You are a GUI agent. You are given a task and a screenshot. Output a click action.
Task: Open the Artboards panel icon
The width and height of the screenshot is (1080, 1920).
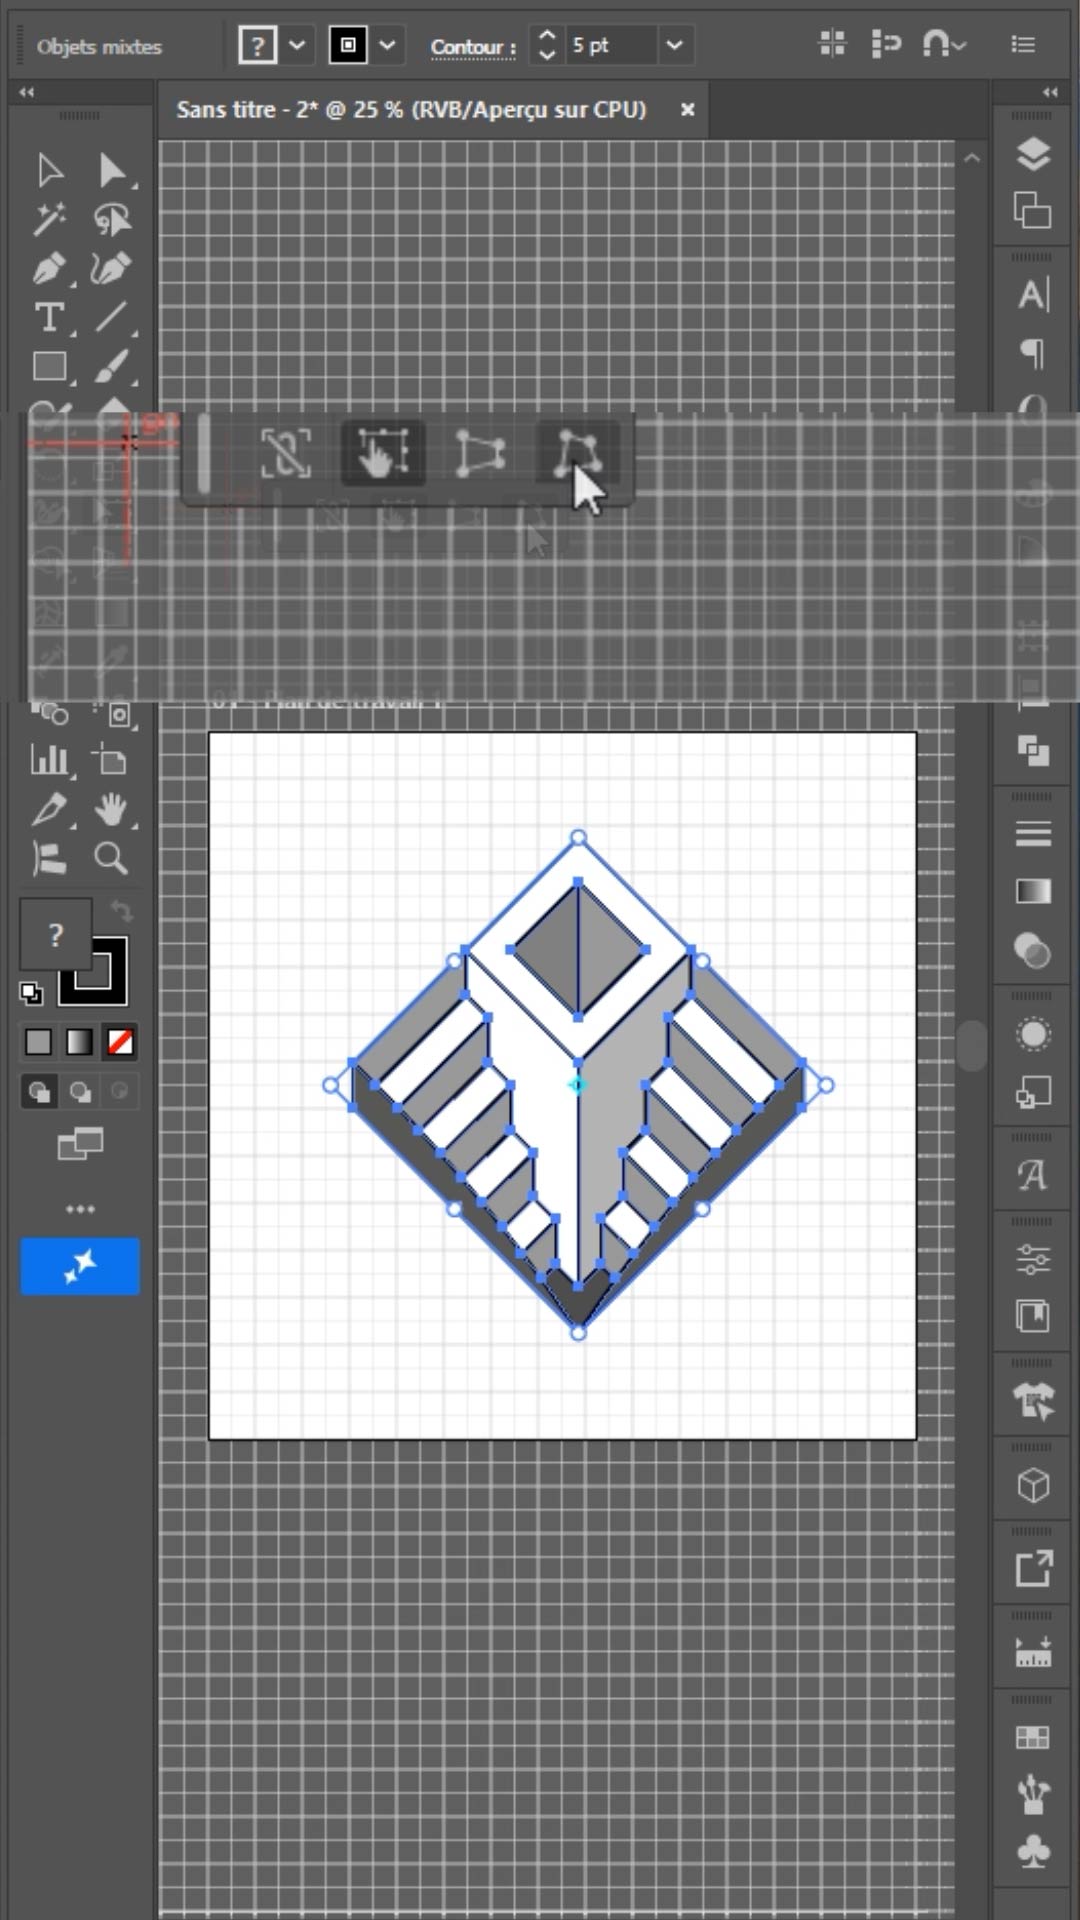pos(1033,210)
